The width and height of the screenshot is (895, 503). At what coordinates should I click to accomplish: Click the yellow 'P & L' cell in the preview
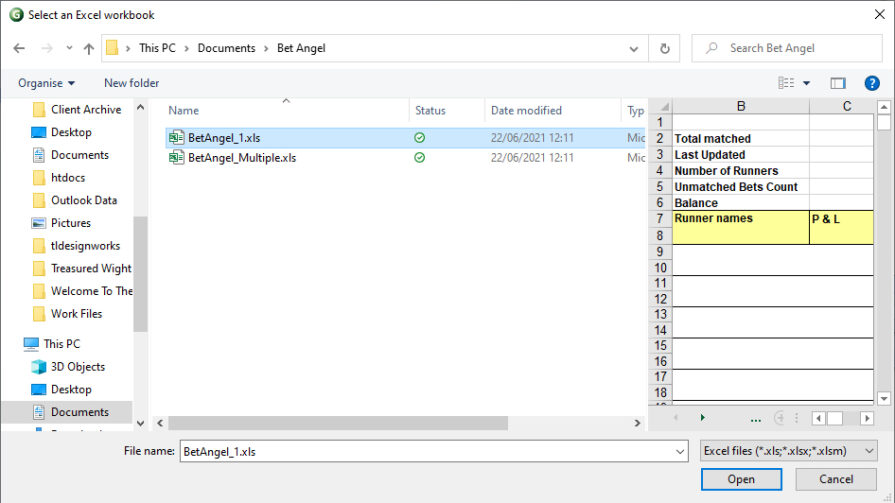click(842, 227)
